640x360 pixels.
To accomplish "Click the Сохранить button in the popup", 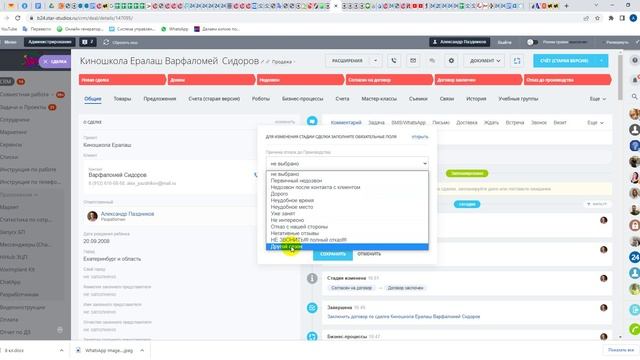I will point(333,254).
